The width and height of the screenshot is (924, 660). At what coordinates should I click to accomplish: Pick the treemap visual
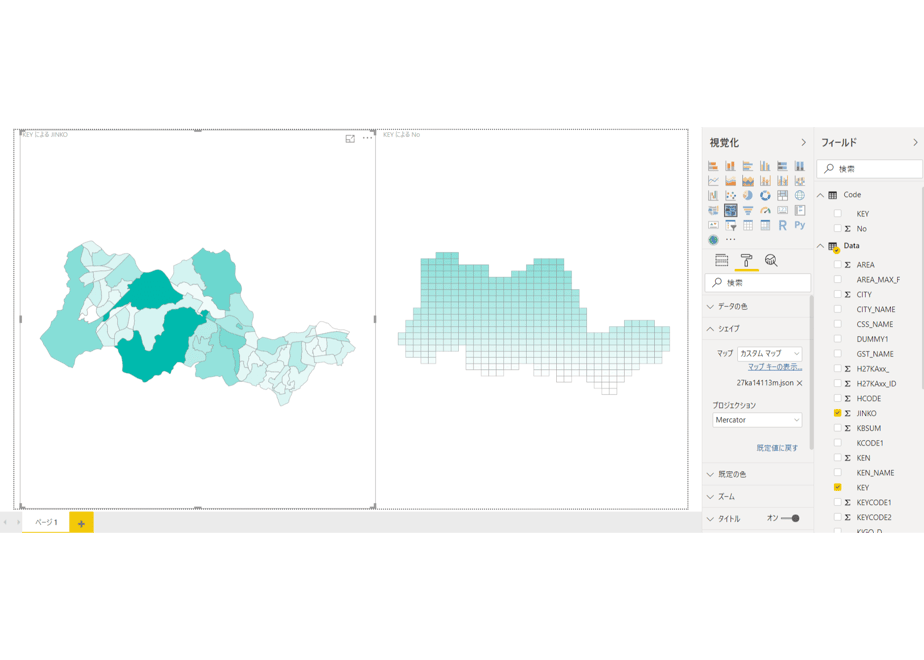pyautogui.click(x=783, y=195)
